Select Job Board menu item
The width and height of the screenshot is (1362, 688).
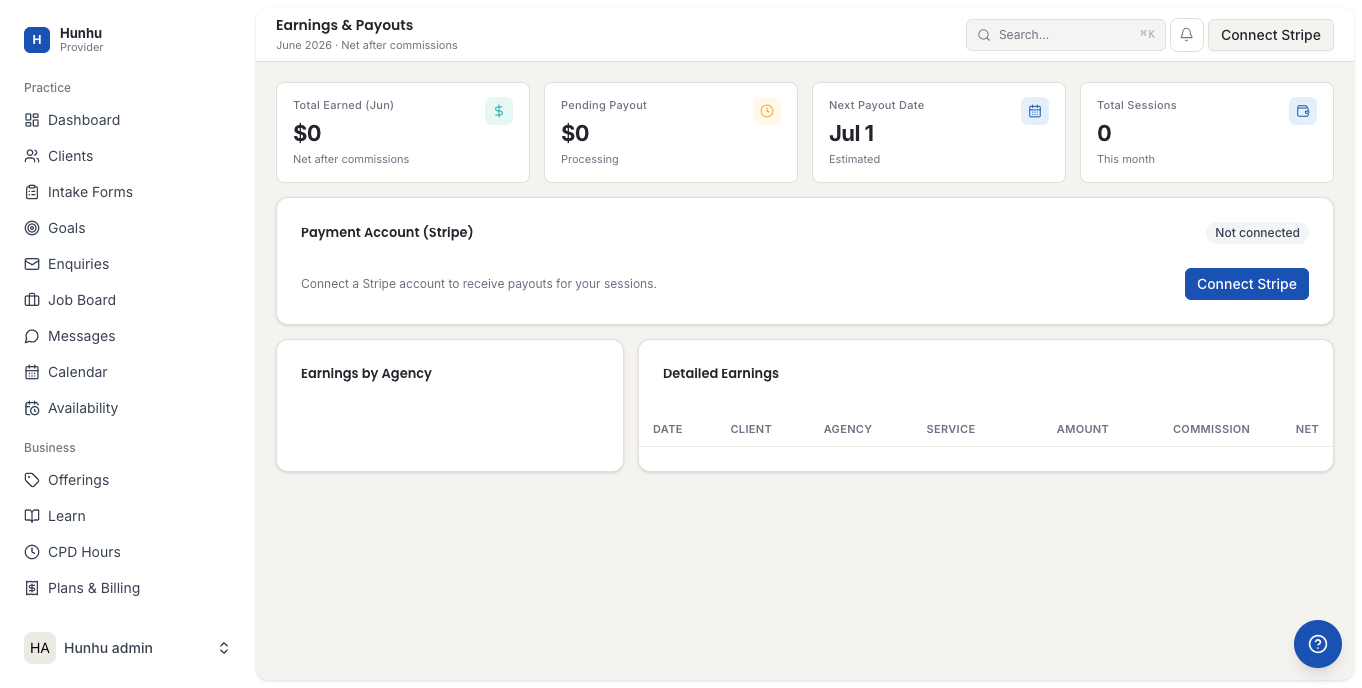click(x=127, y=300)
